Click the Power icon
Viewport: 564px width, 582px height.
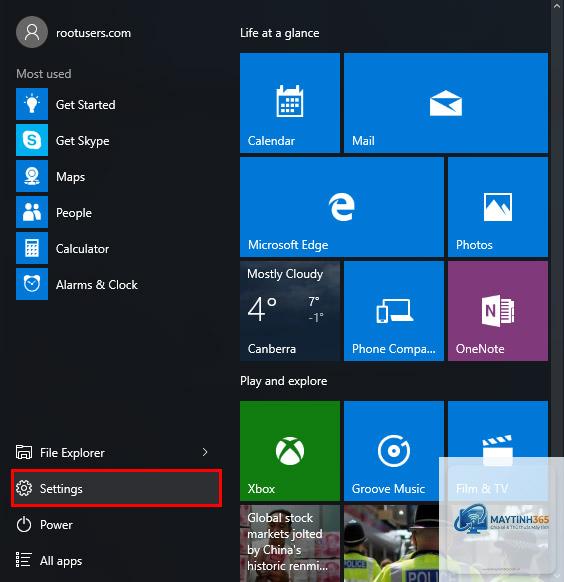[24, 524]
